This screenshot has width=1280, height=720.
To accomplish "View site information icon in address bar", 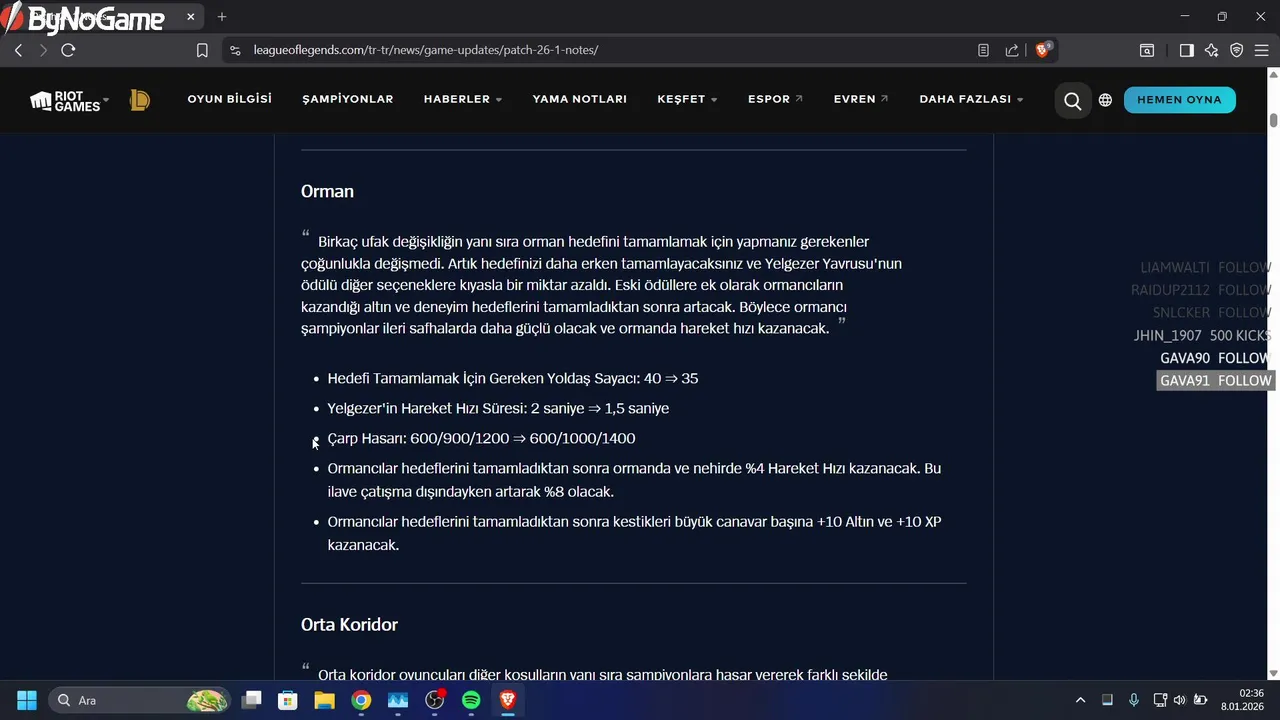I will tap(235, 50).
